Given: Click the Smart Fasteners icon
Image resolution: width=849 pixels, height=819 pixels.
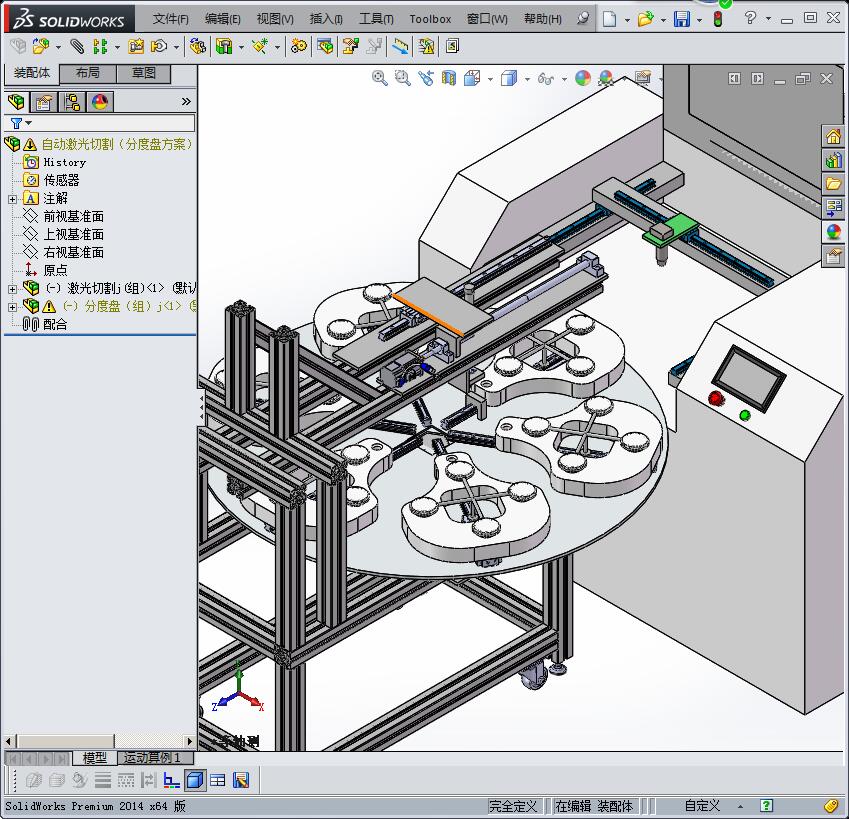Looking at the screenshot, I should (x=136, y=47).
